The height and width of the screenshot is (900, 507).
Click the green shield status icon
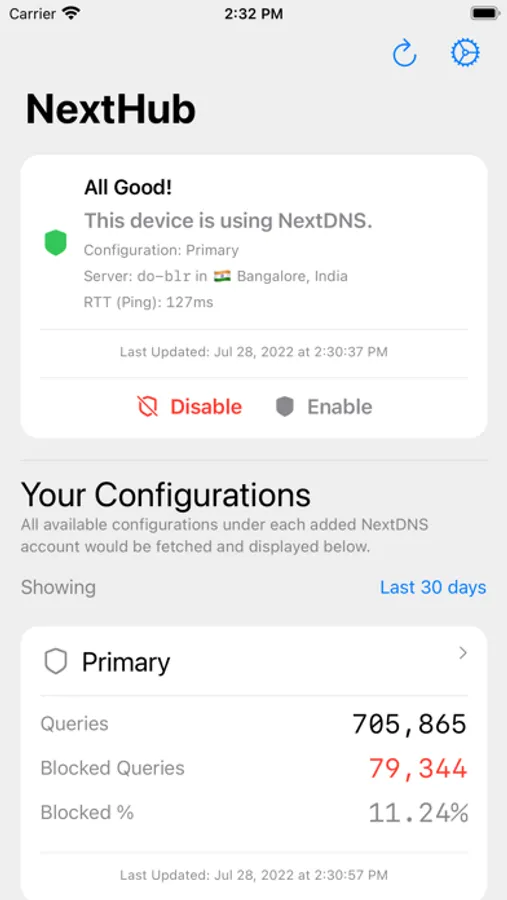[x=56, y=243]
